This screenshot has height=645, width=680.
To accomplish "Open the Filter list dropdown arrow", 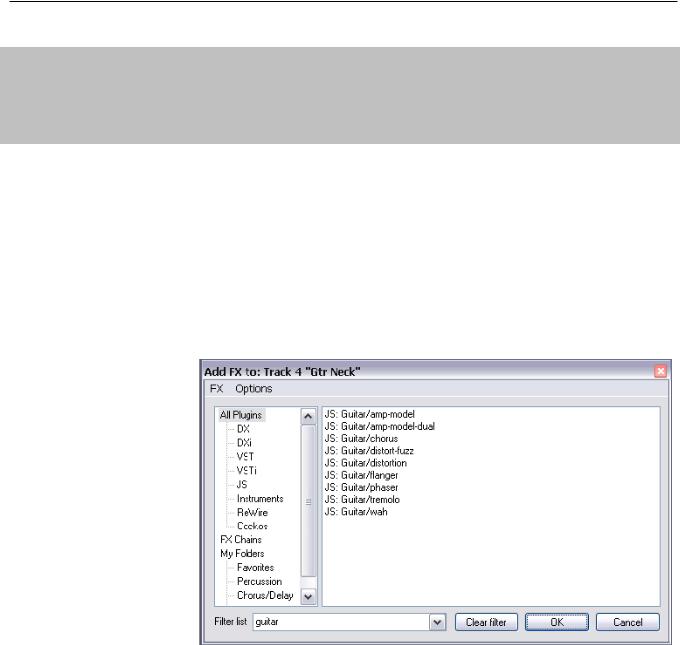I will tap(438, 622).
